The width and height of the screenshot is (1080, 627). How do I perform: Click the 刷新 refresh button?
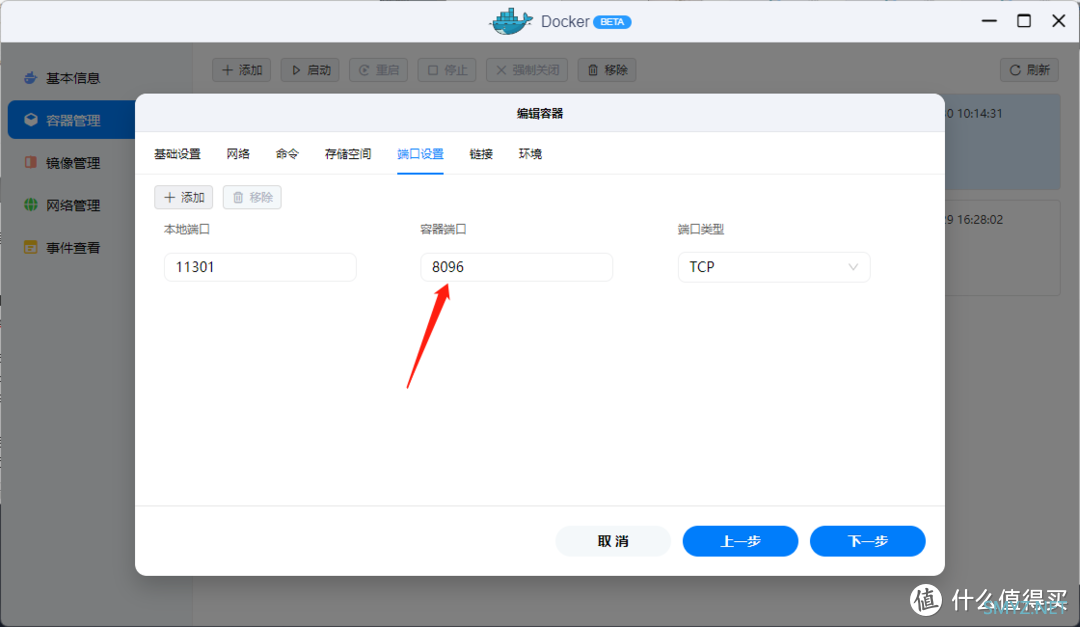tap(1029, 70)
